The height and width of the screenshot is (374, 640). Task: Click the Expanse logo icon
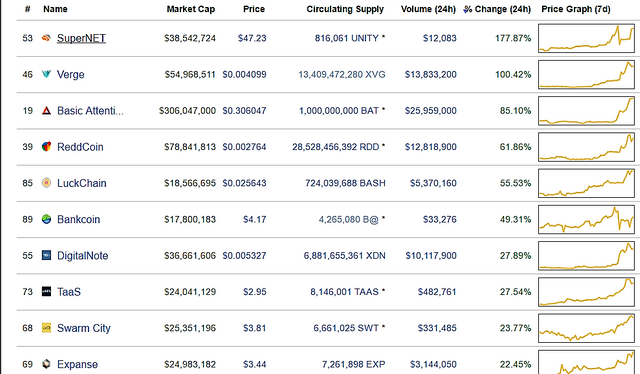pyautogui.click(x=47, y=364)
